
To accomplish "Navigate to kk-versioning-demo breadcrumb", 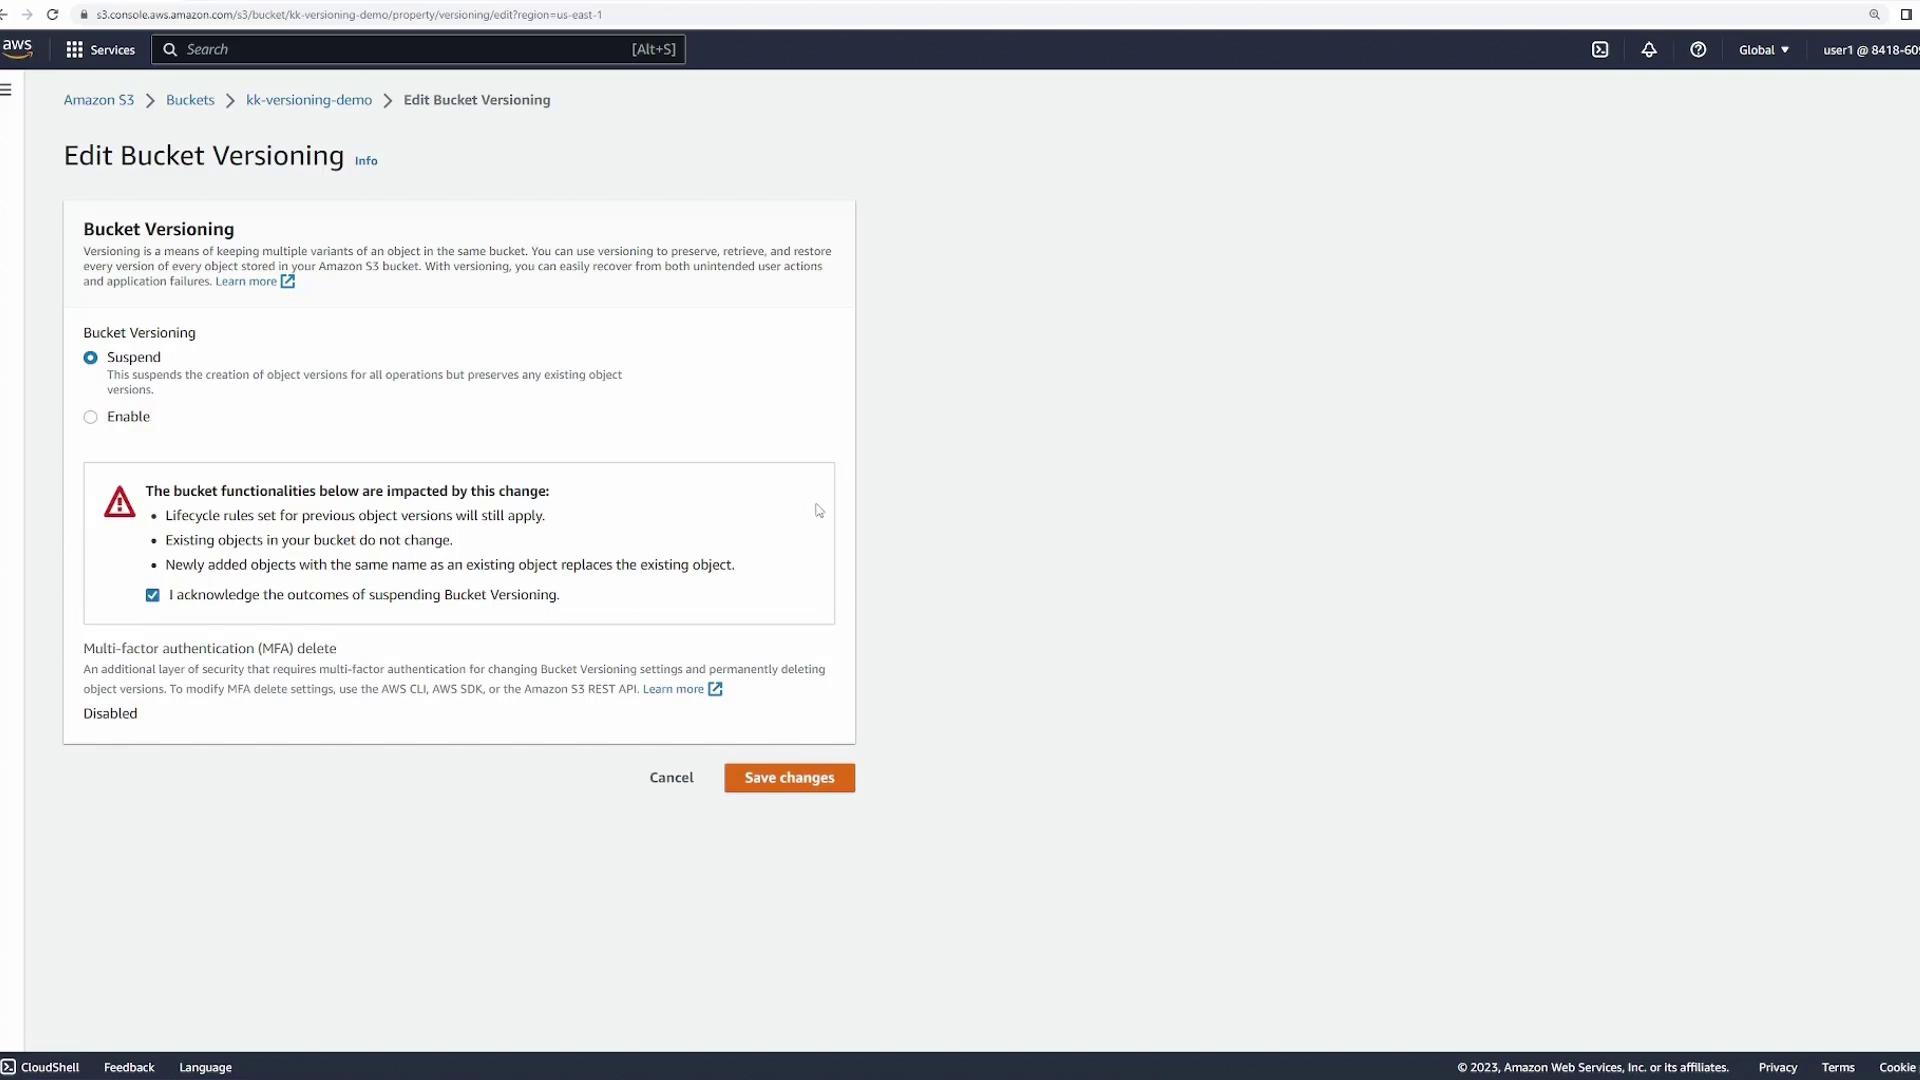I will [308, 100].
